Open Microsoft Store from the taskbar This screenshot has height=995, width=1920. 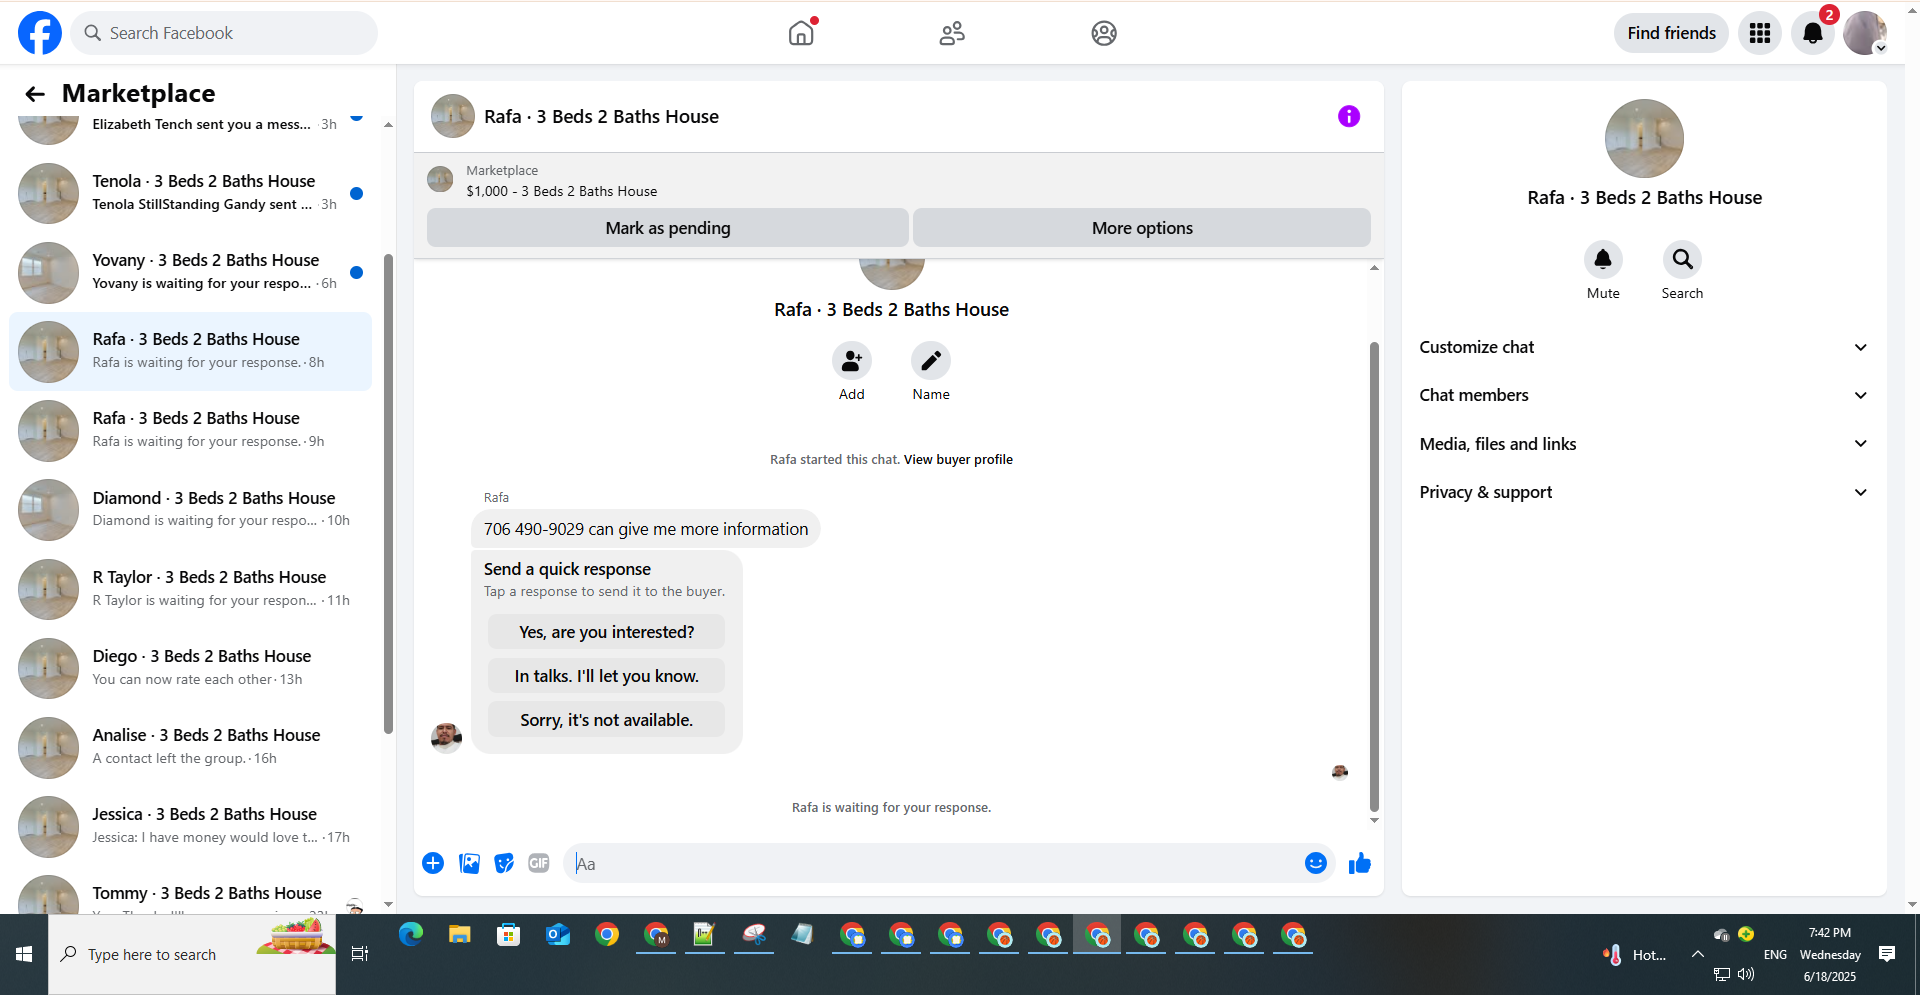[x=509, y=935]
